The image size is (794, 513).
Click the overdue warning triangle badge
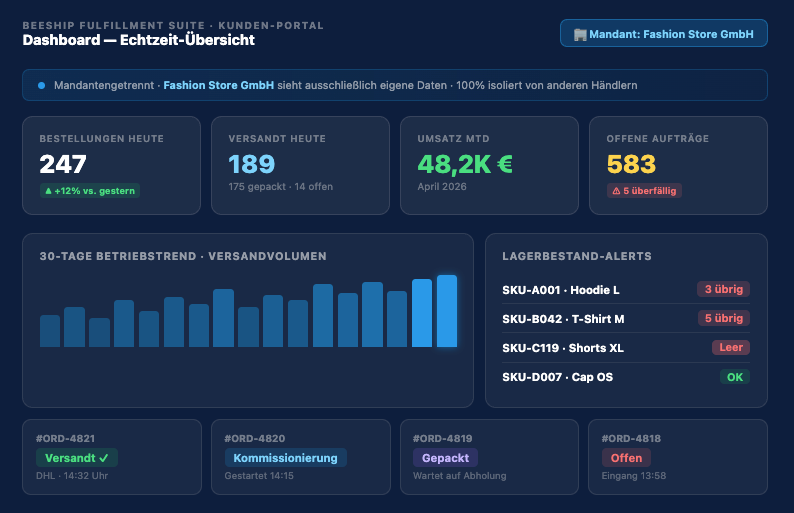pyautogui.click(x=645, y=191)
